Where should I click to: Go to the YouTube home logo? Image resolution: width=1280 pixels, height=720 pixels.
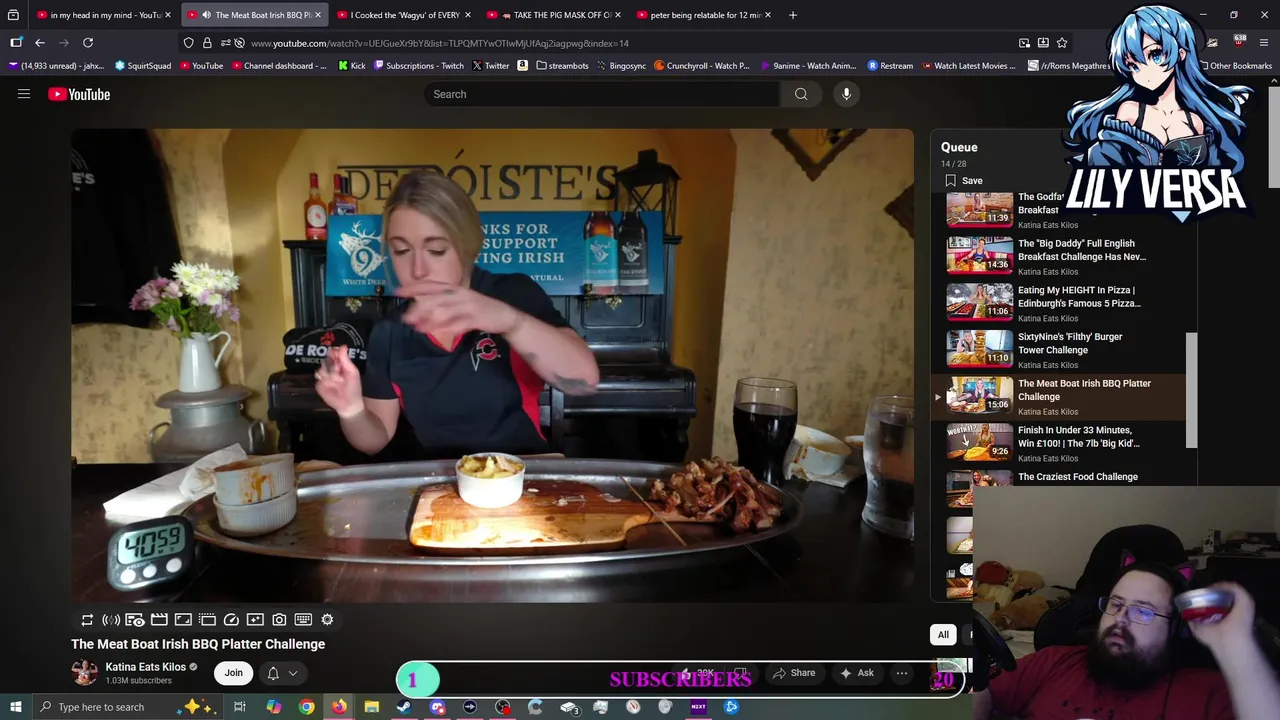pos(79,94)
